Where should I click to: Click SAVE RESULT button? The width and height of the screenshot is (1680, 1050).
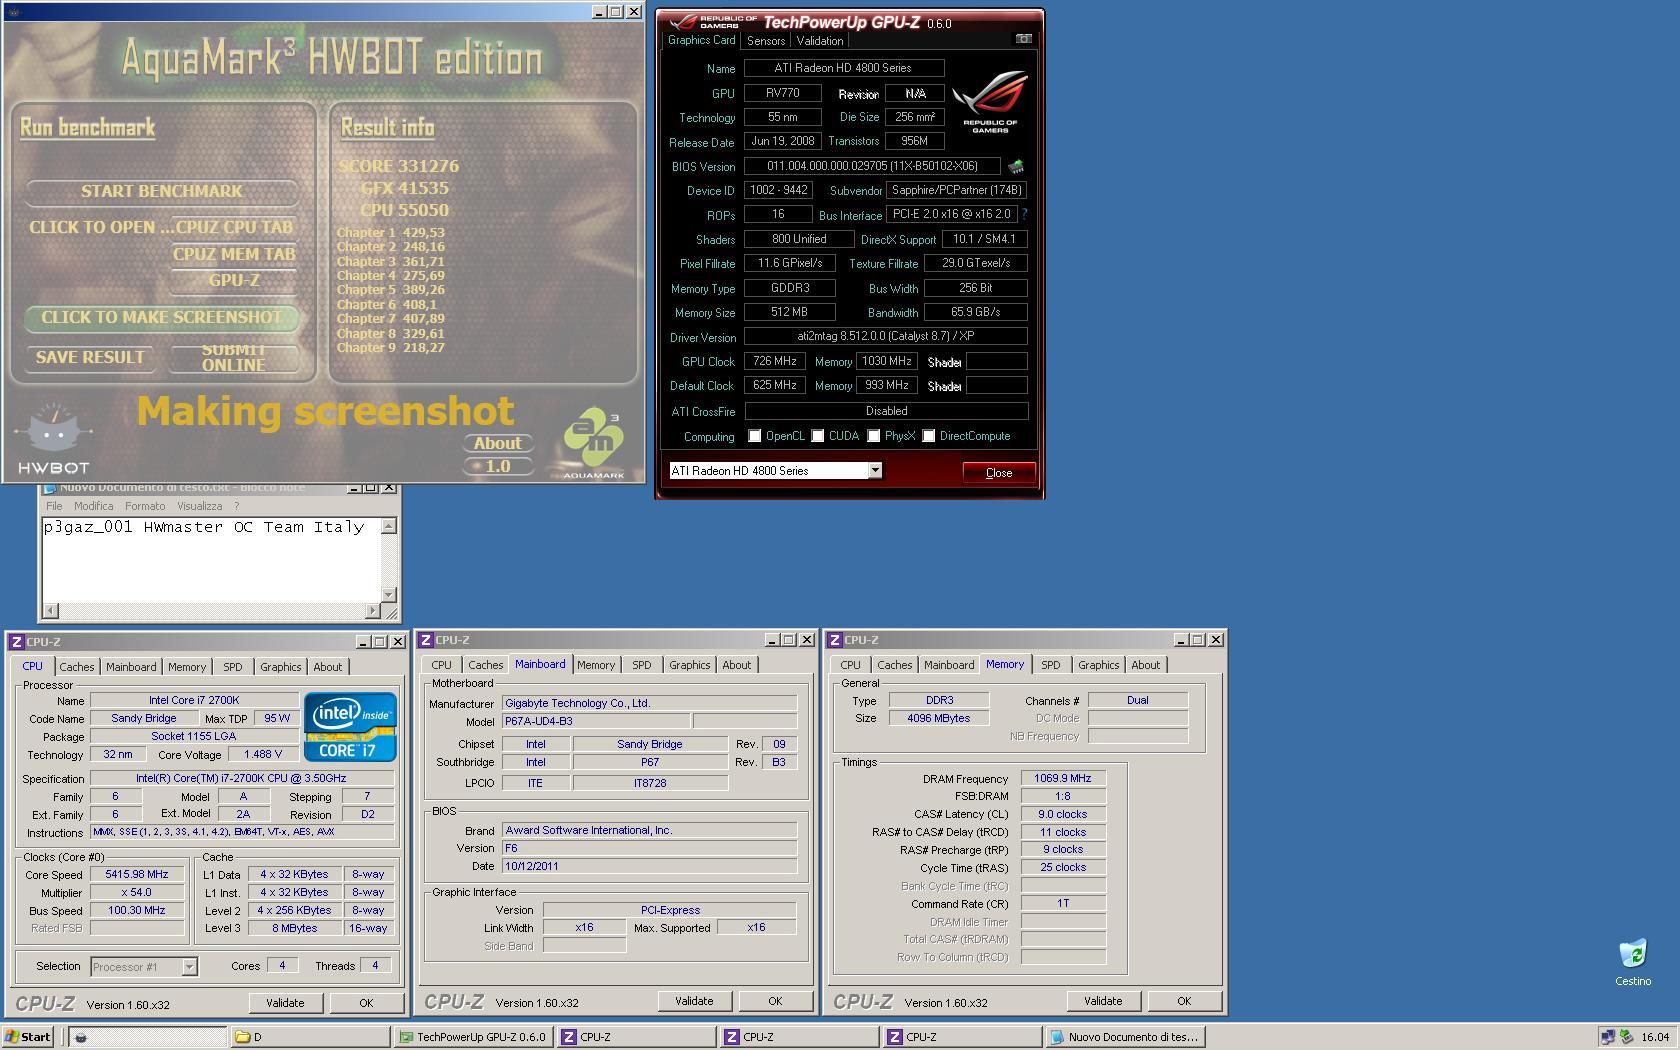tap(90, 357)
